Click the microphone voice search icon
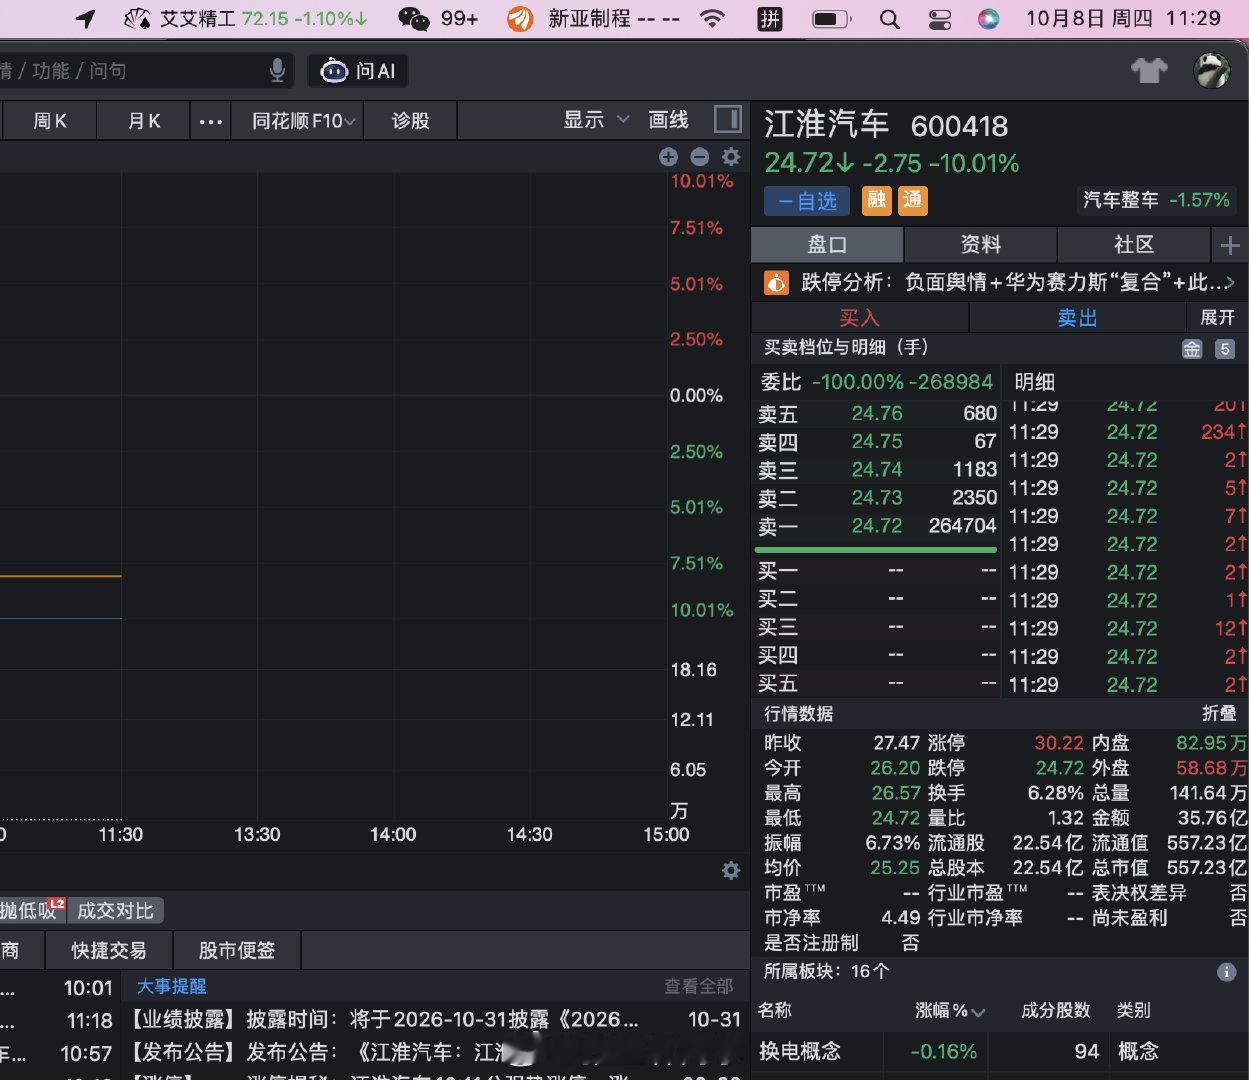1249x1080 pixels. 278,70
